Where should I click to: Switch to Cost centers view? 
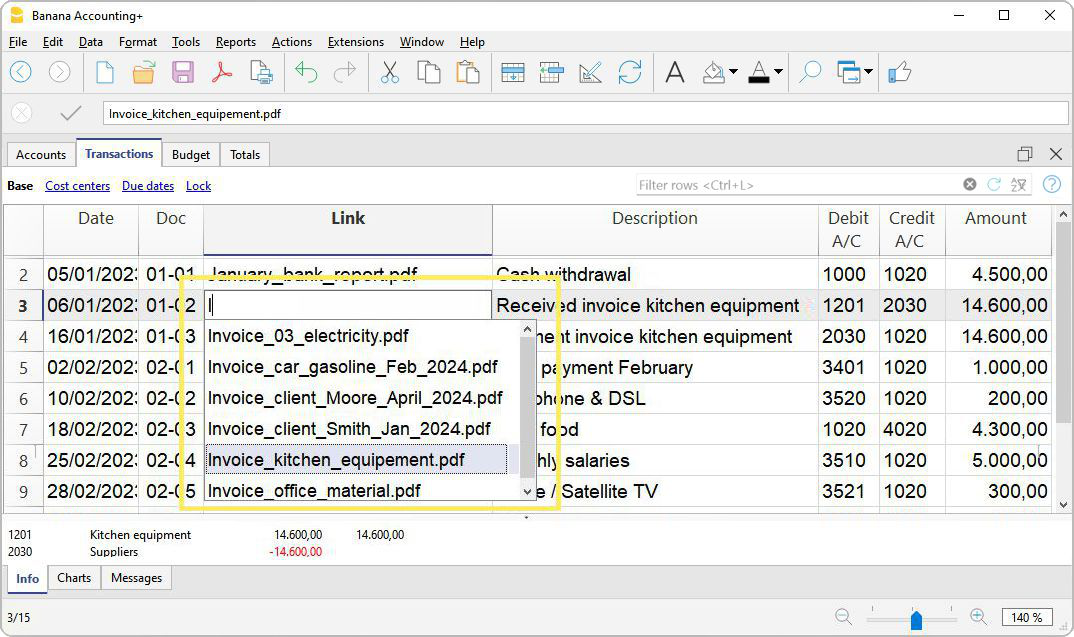77,186
